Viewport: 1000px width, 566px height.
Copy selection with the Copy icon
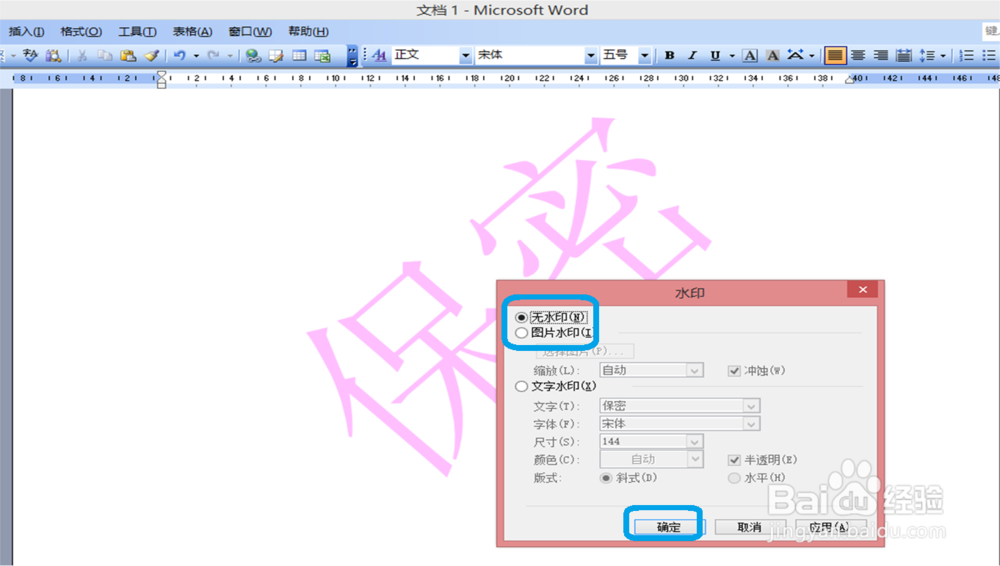(x=105, y=56)
